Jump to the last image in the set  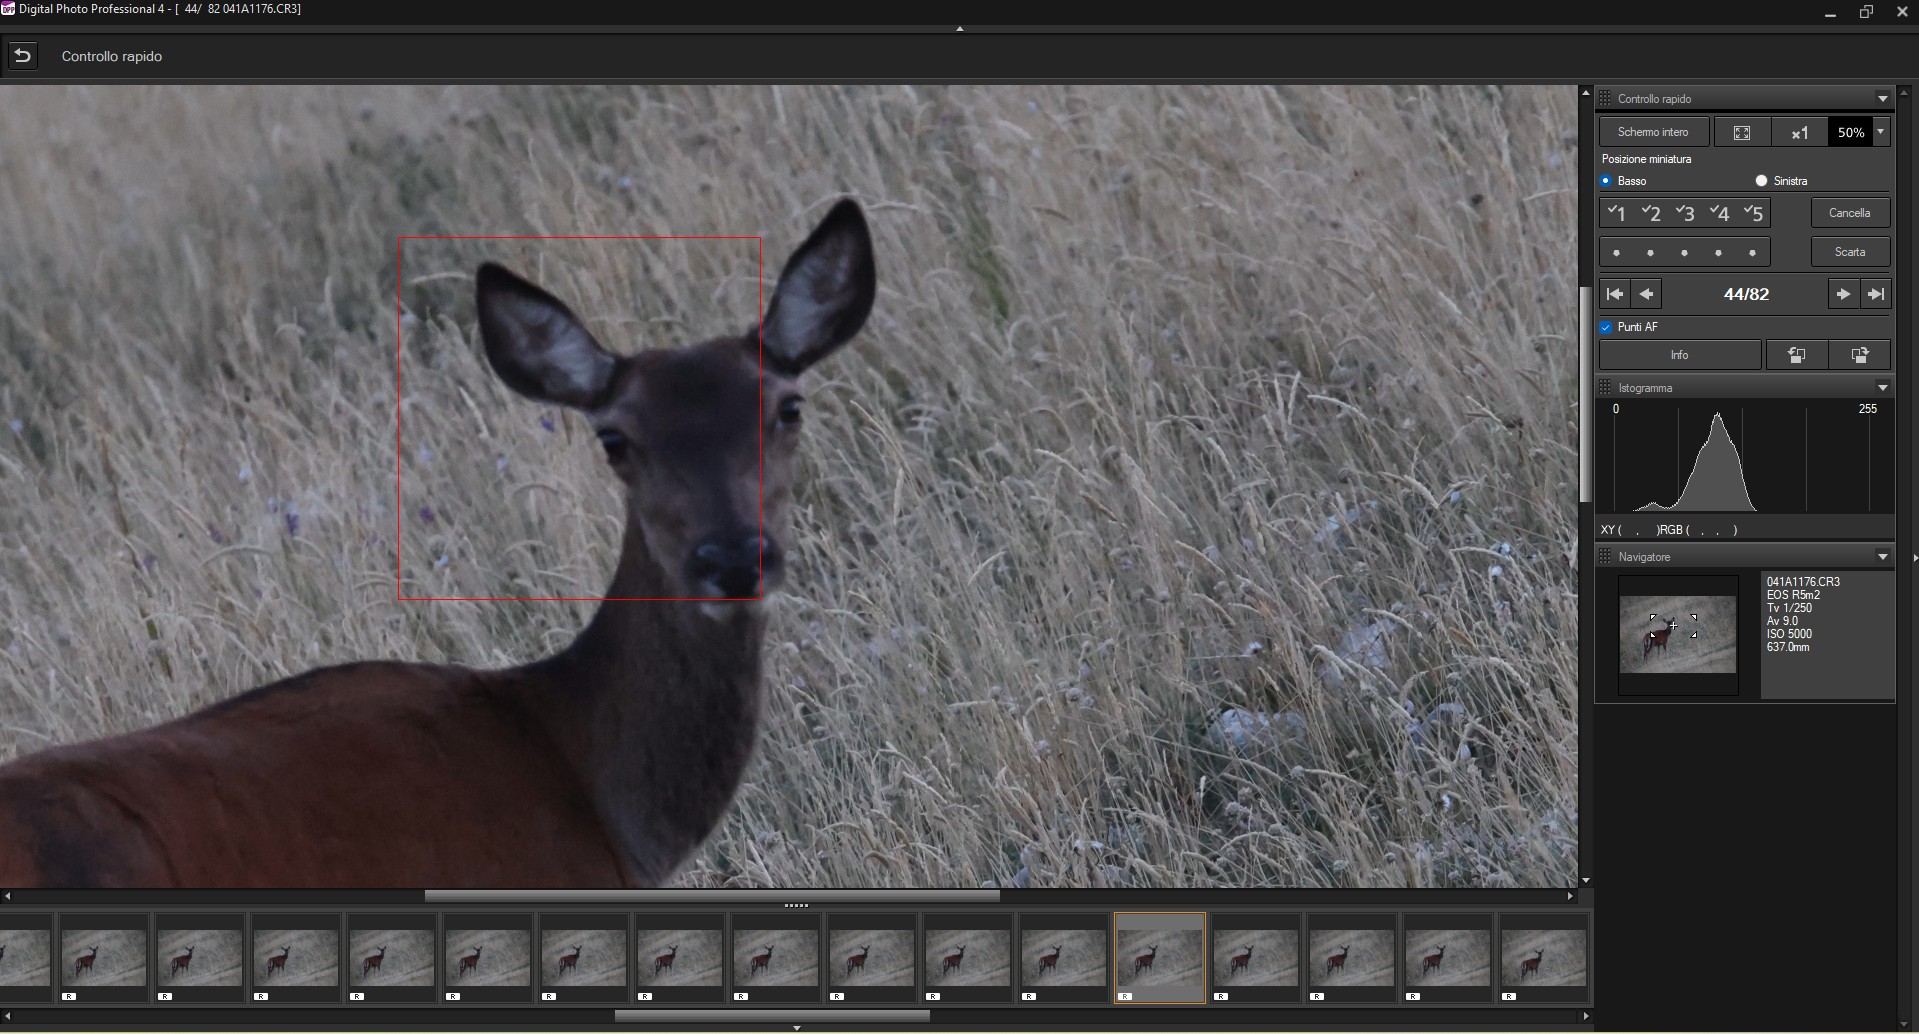tap(1876, 294)
